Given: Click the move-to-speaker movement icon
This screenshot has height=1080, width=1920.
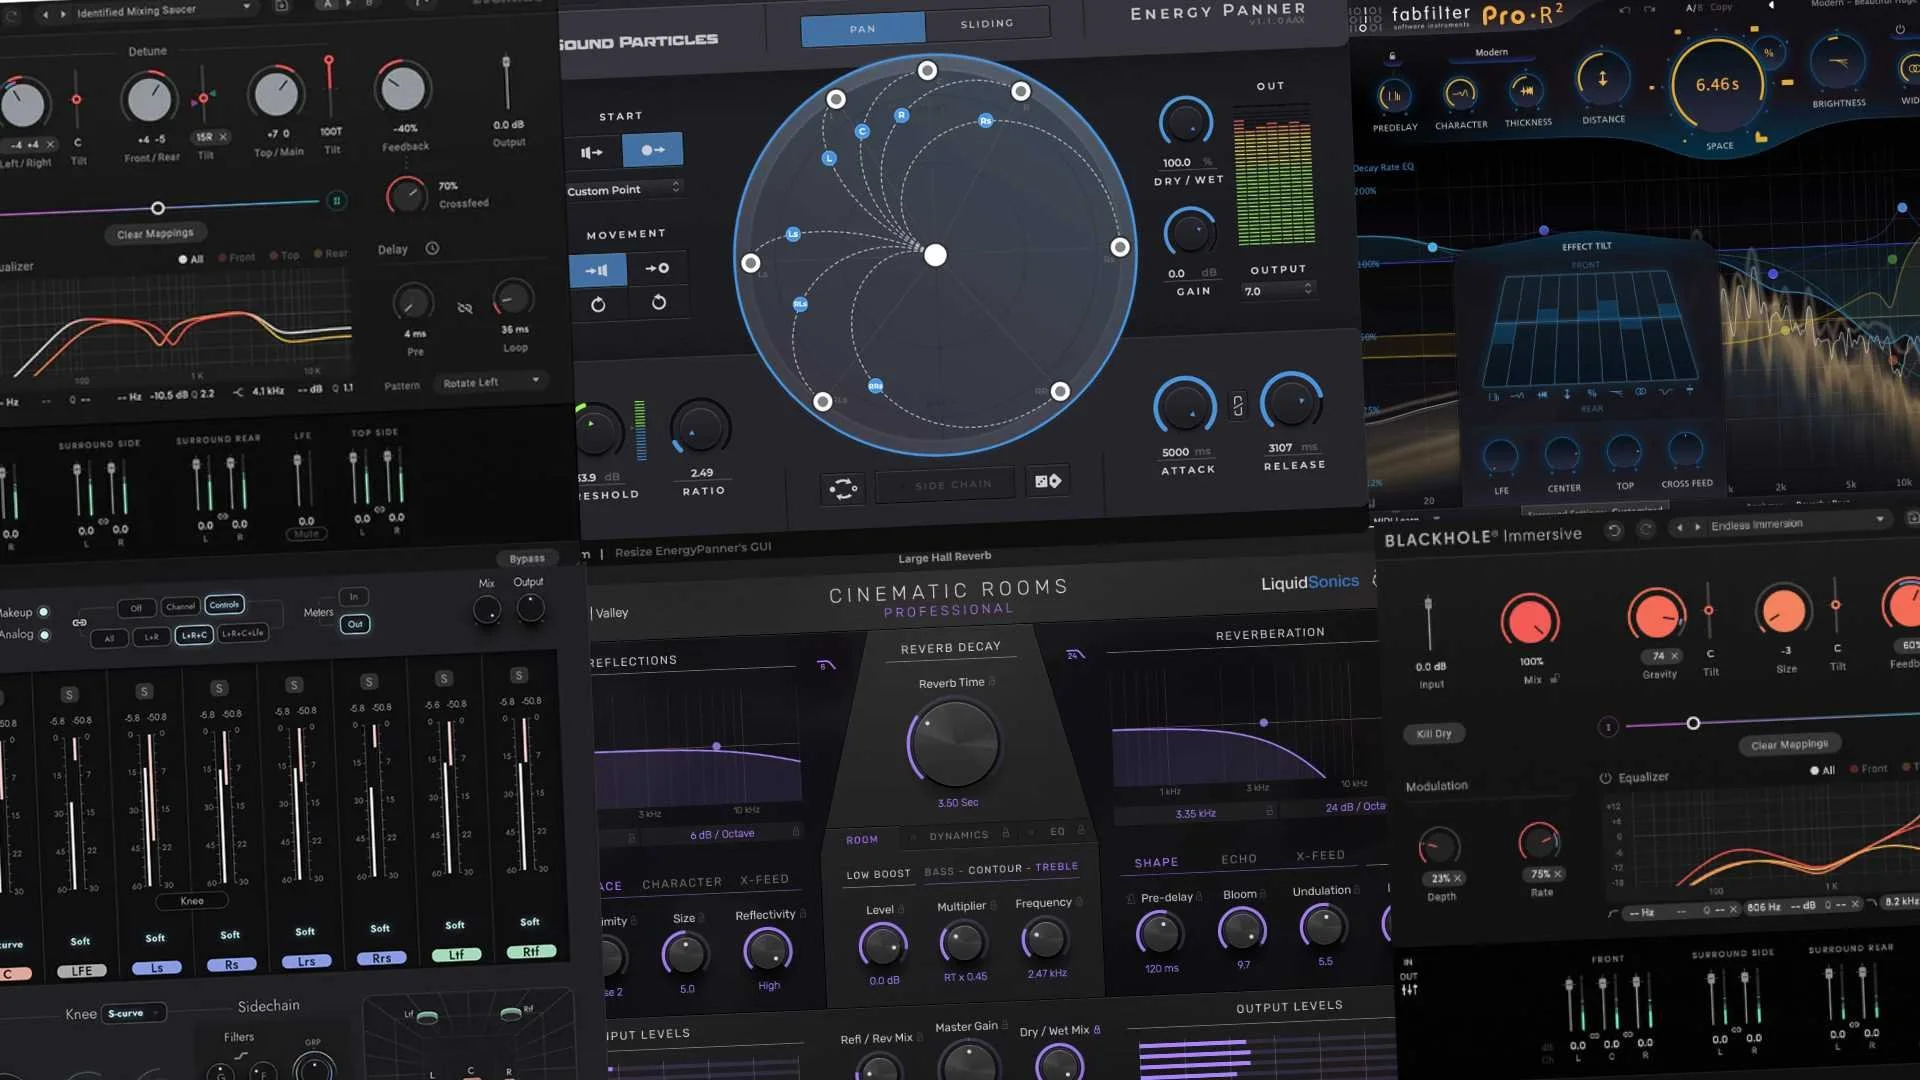Looking at the screenshot, I should click(597, 270).
